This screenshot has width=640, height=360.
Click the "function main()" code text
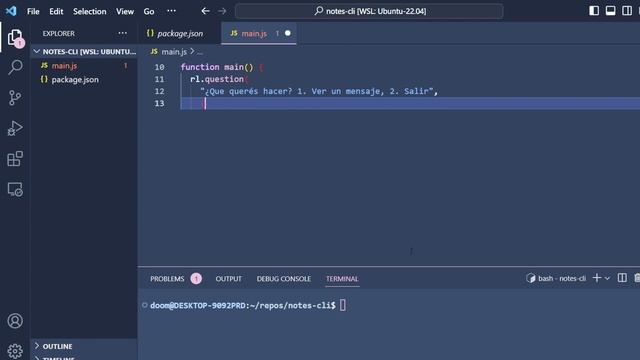(217, 67)
